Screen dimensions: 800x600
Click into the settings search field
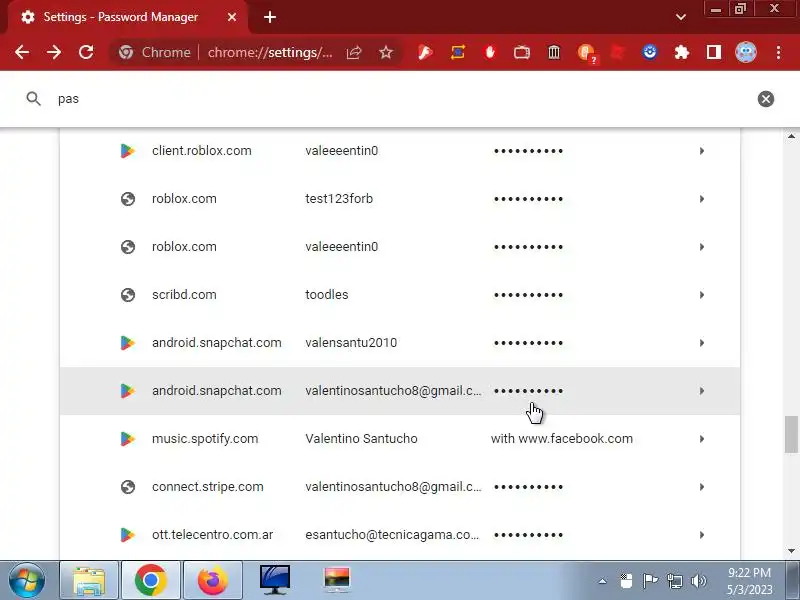[x=398, y=99]
